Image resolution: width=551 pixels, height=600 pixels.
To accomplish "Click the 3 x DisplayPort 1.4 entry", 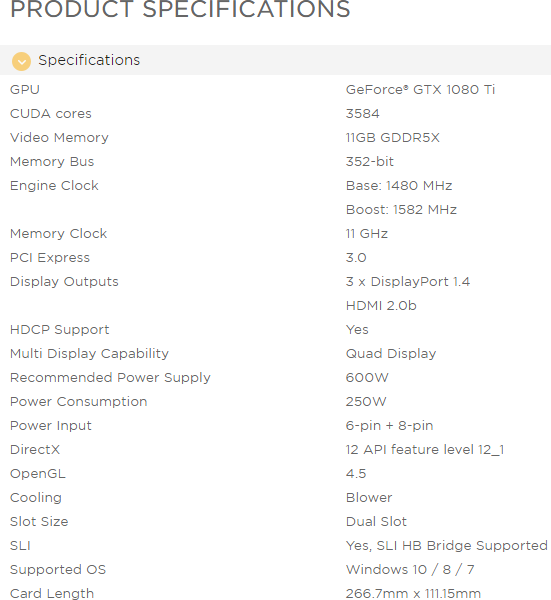I will tap(408, 282).
